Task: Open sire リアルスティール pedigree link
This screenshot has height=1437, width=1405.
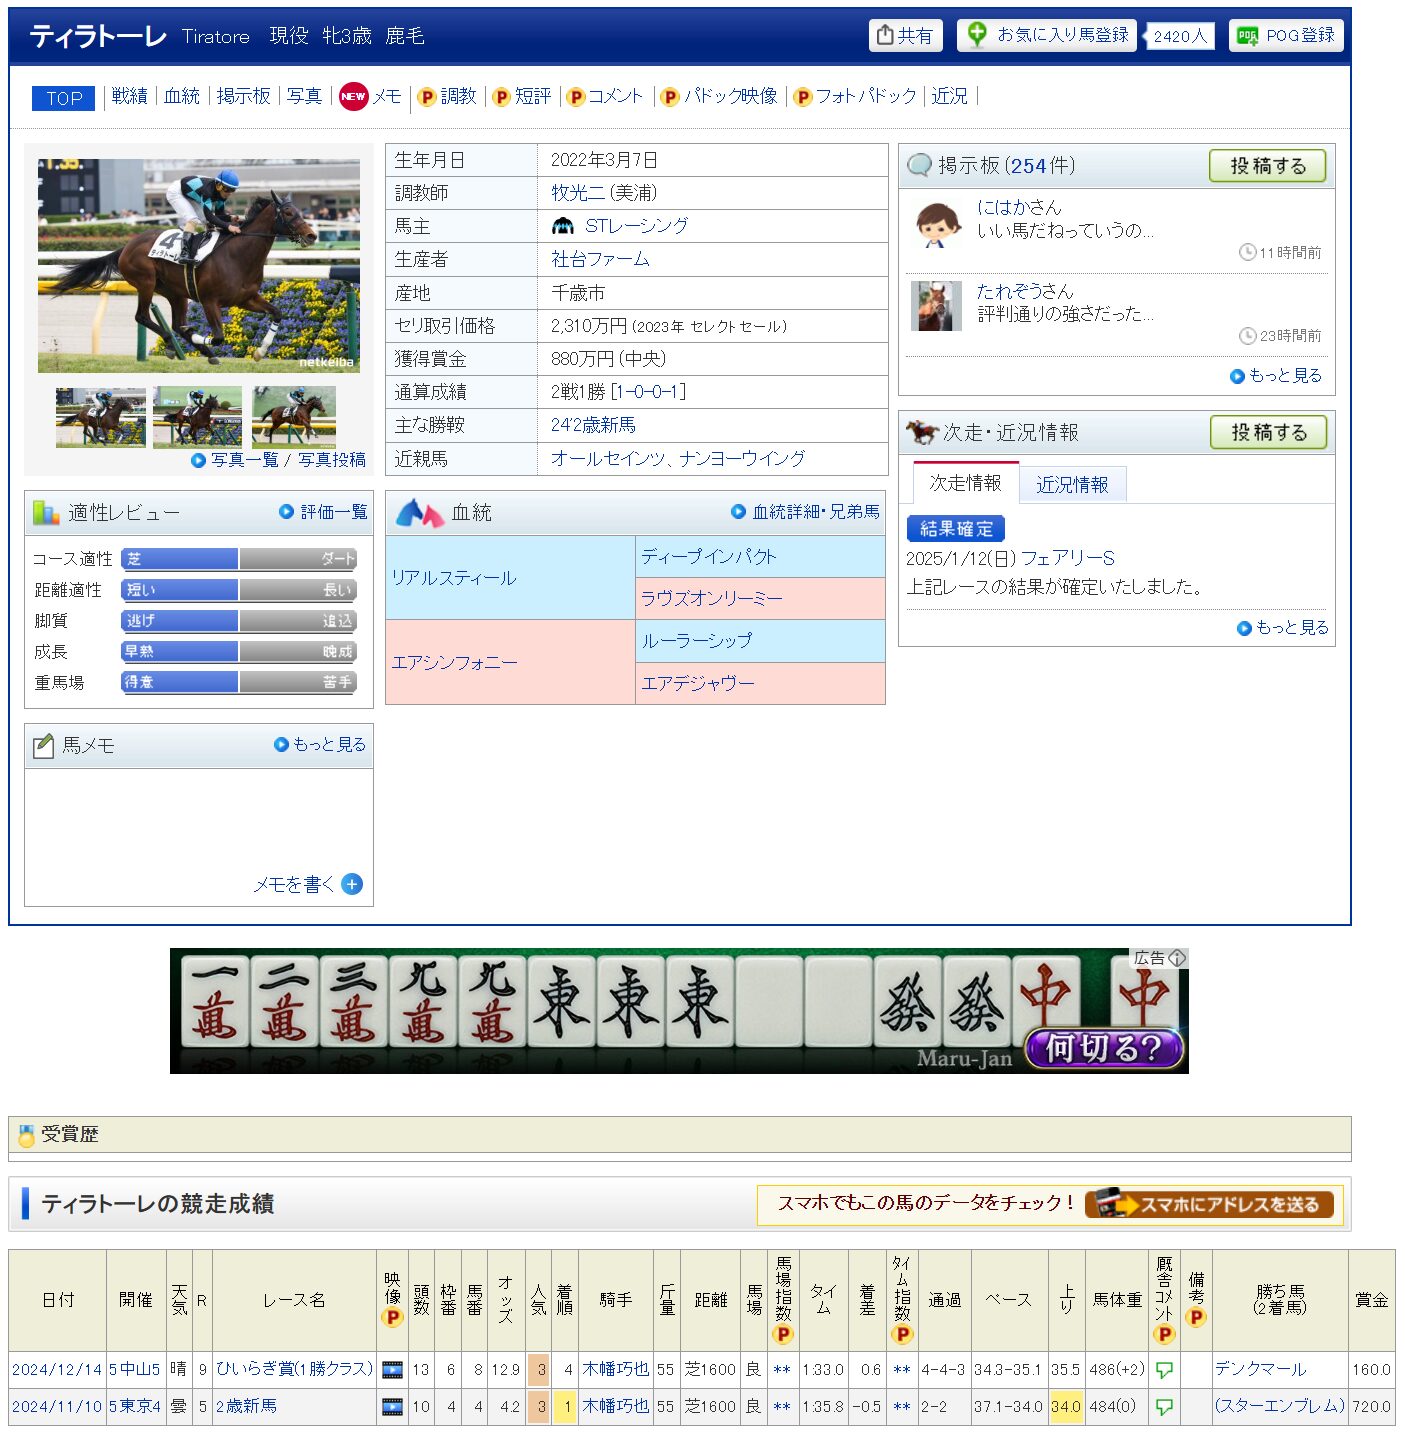Action: [x=454, y=578]
